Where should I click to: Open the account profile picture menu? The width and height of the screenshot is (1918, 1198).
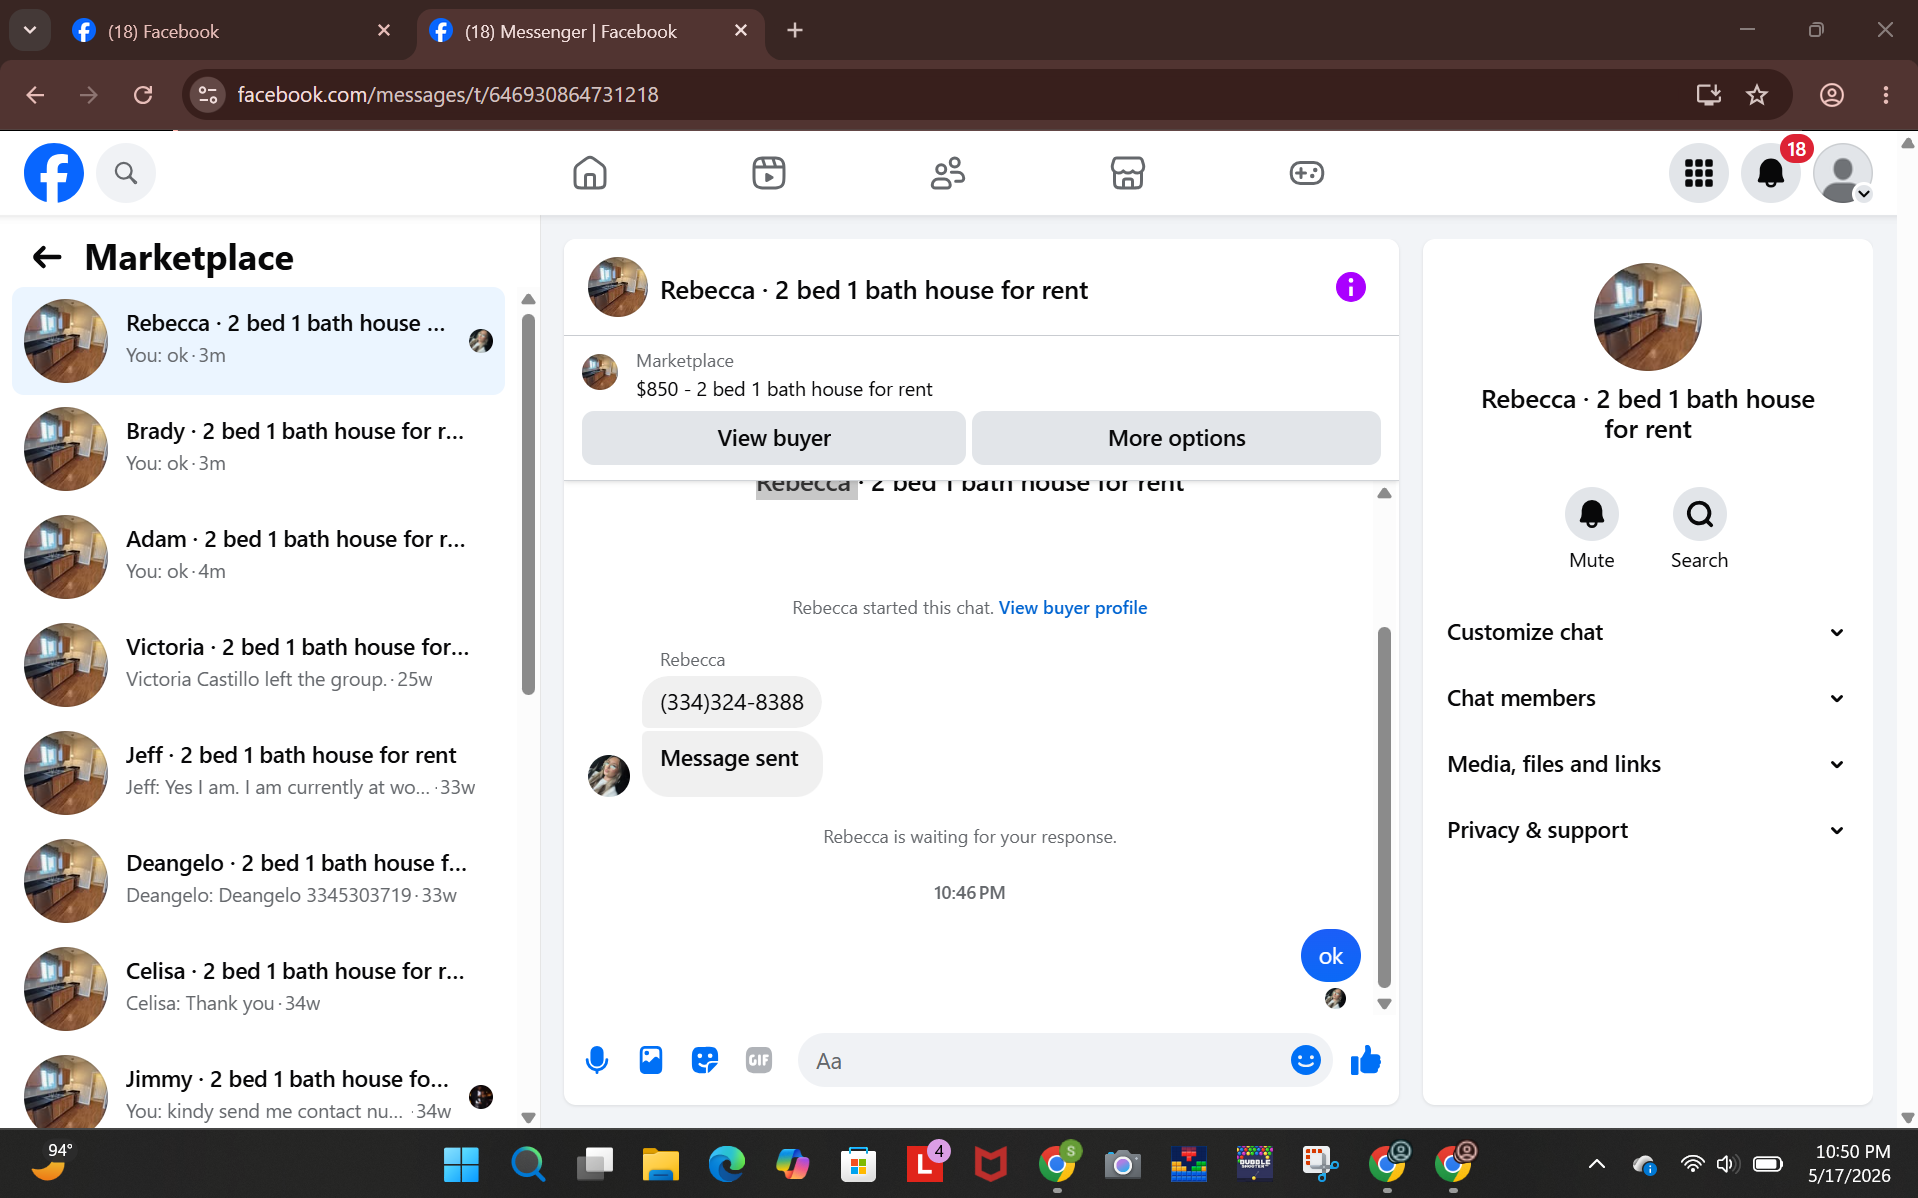coord(1843,173)
